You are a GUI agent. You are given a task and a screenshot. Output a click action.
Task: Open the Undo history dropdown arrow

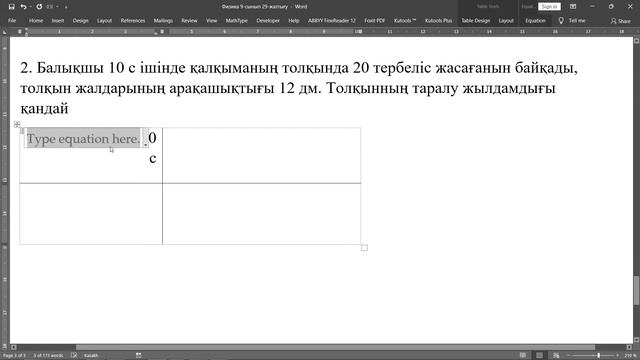point(31,7)
